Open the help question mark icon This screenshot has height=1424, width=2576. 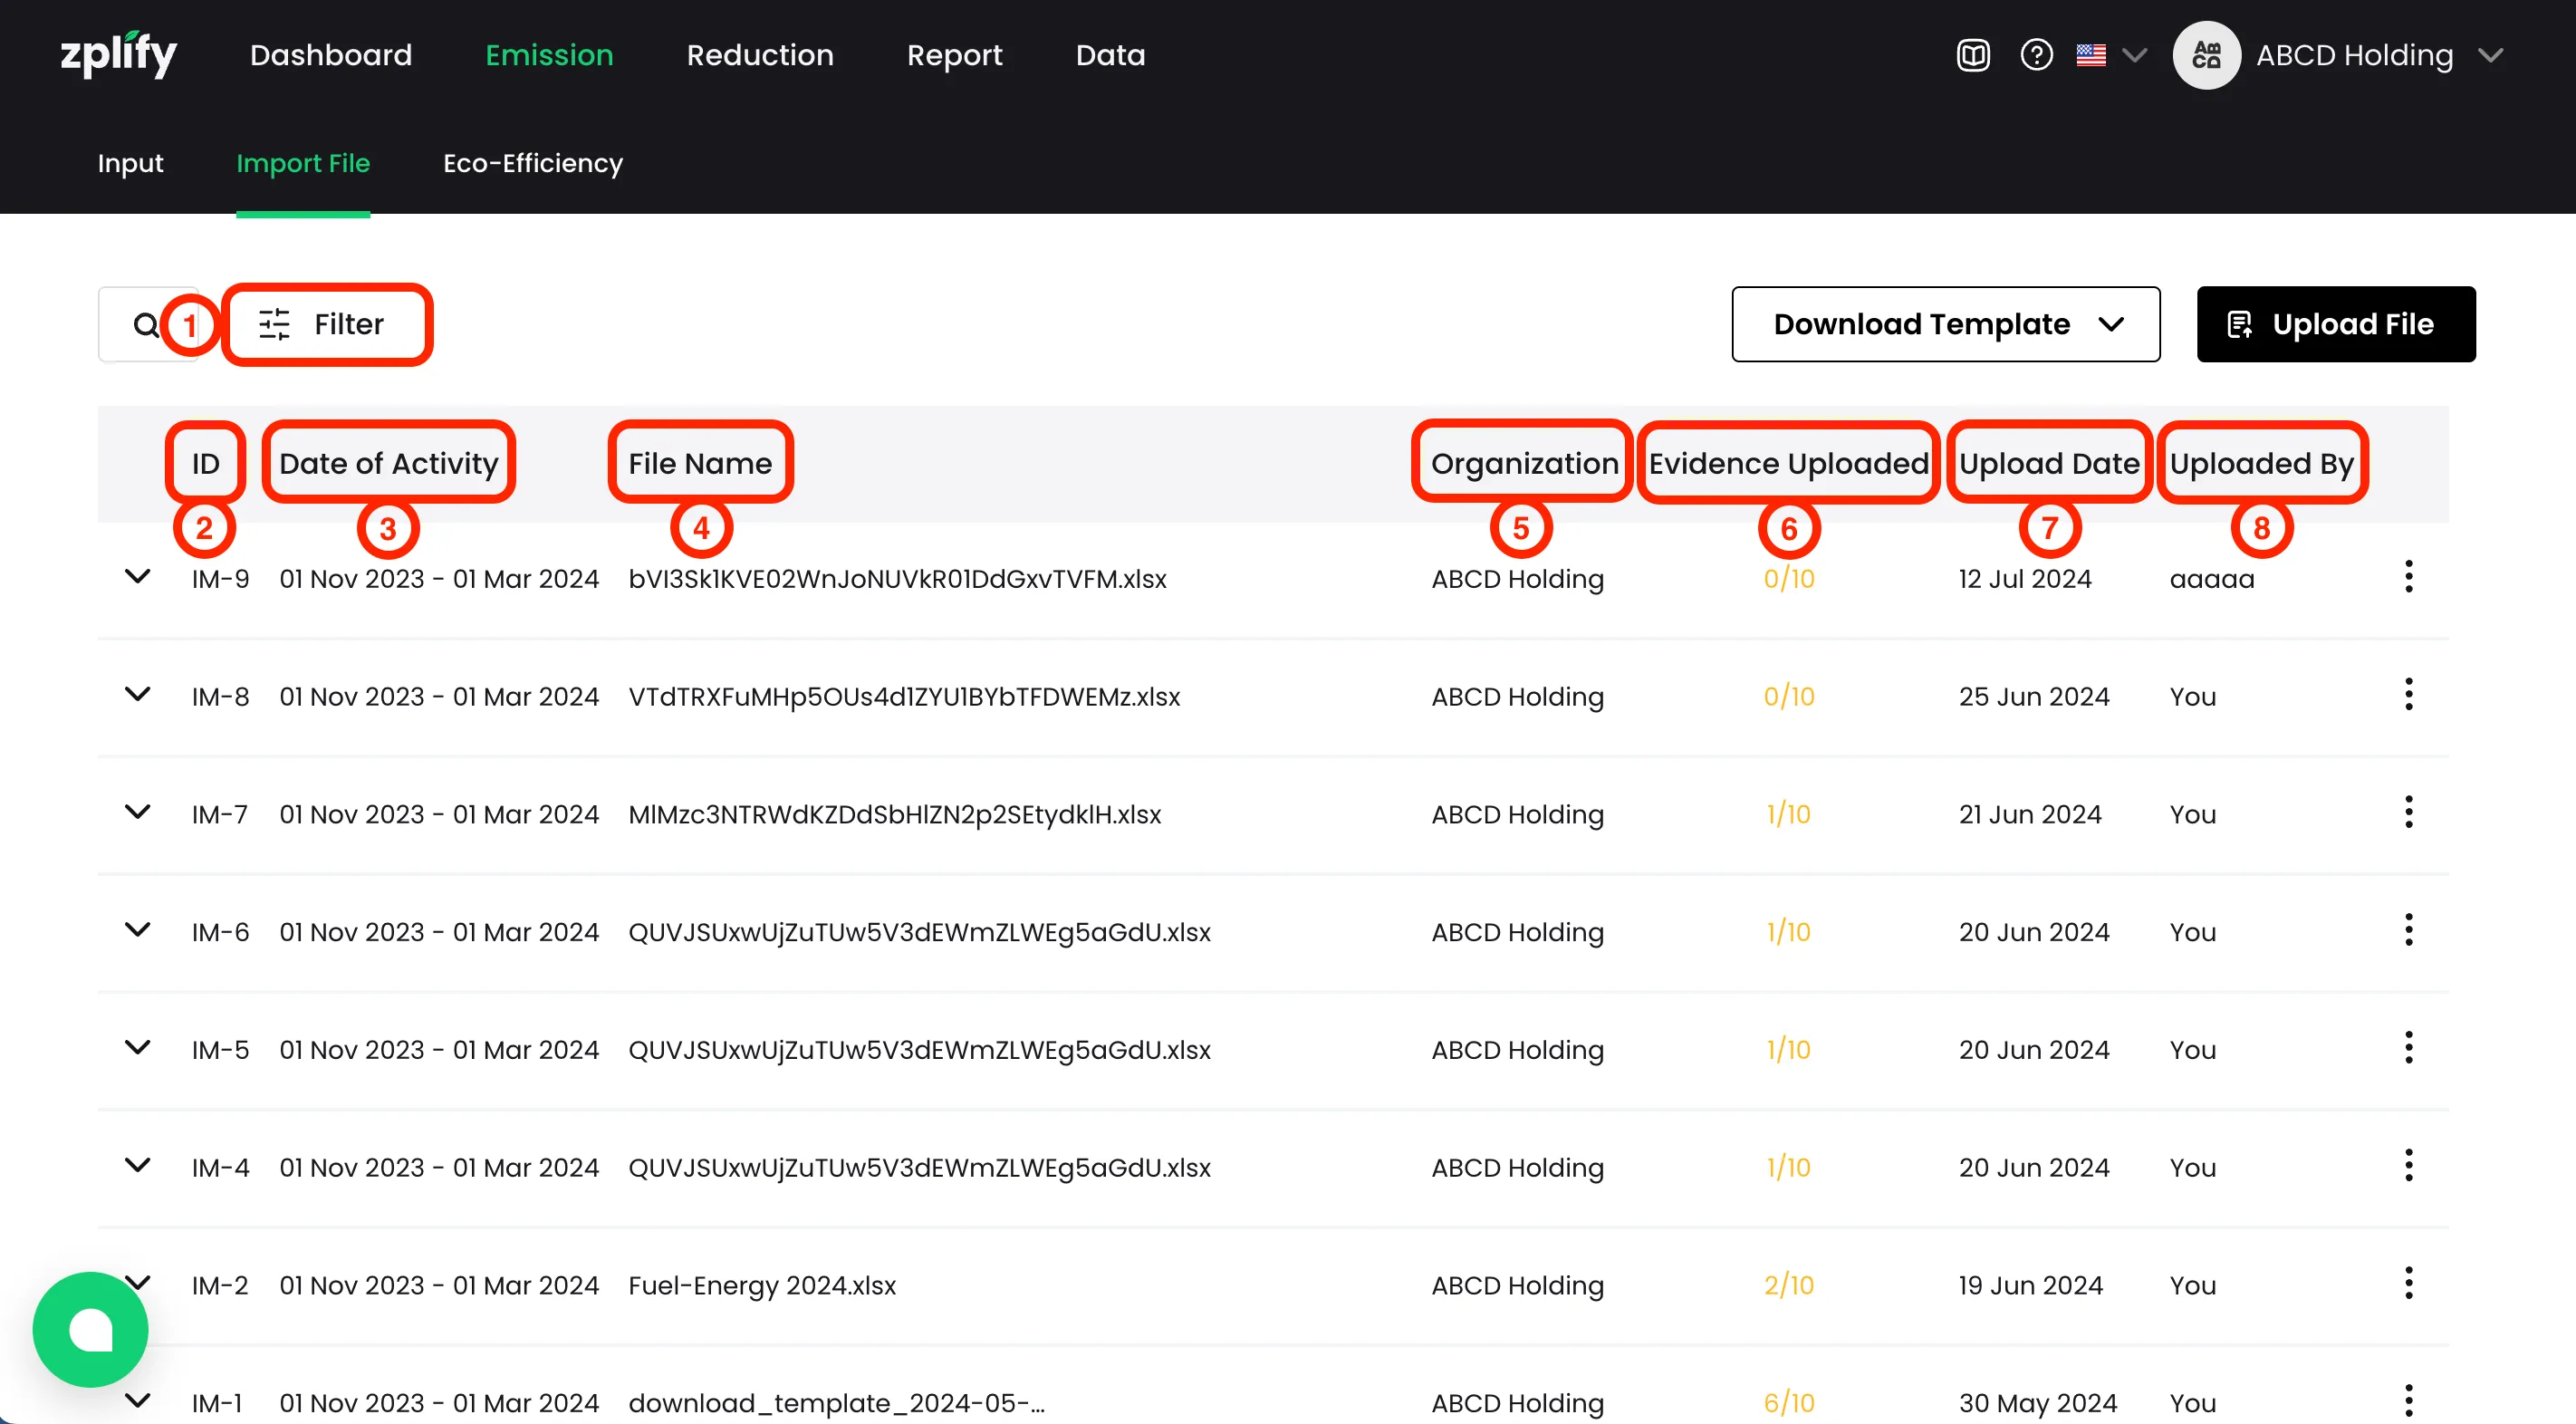(2036, 55)
